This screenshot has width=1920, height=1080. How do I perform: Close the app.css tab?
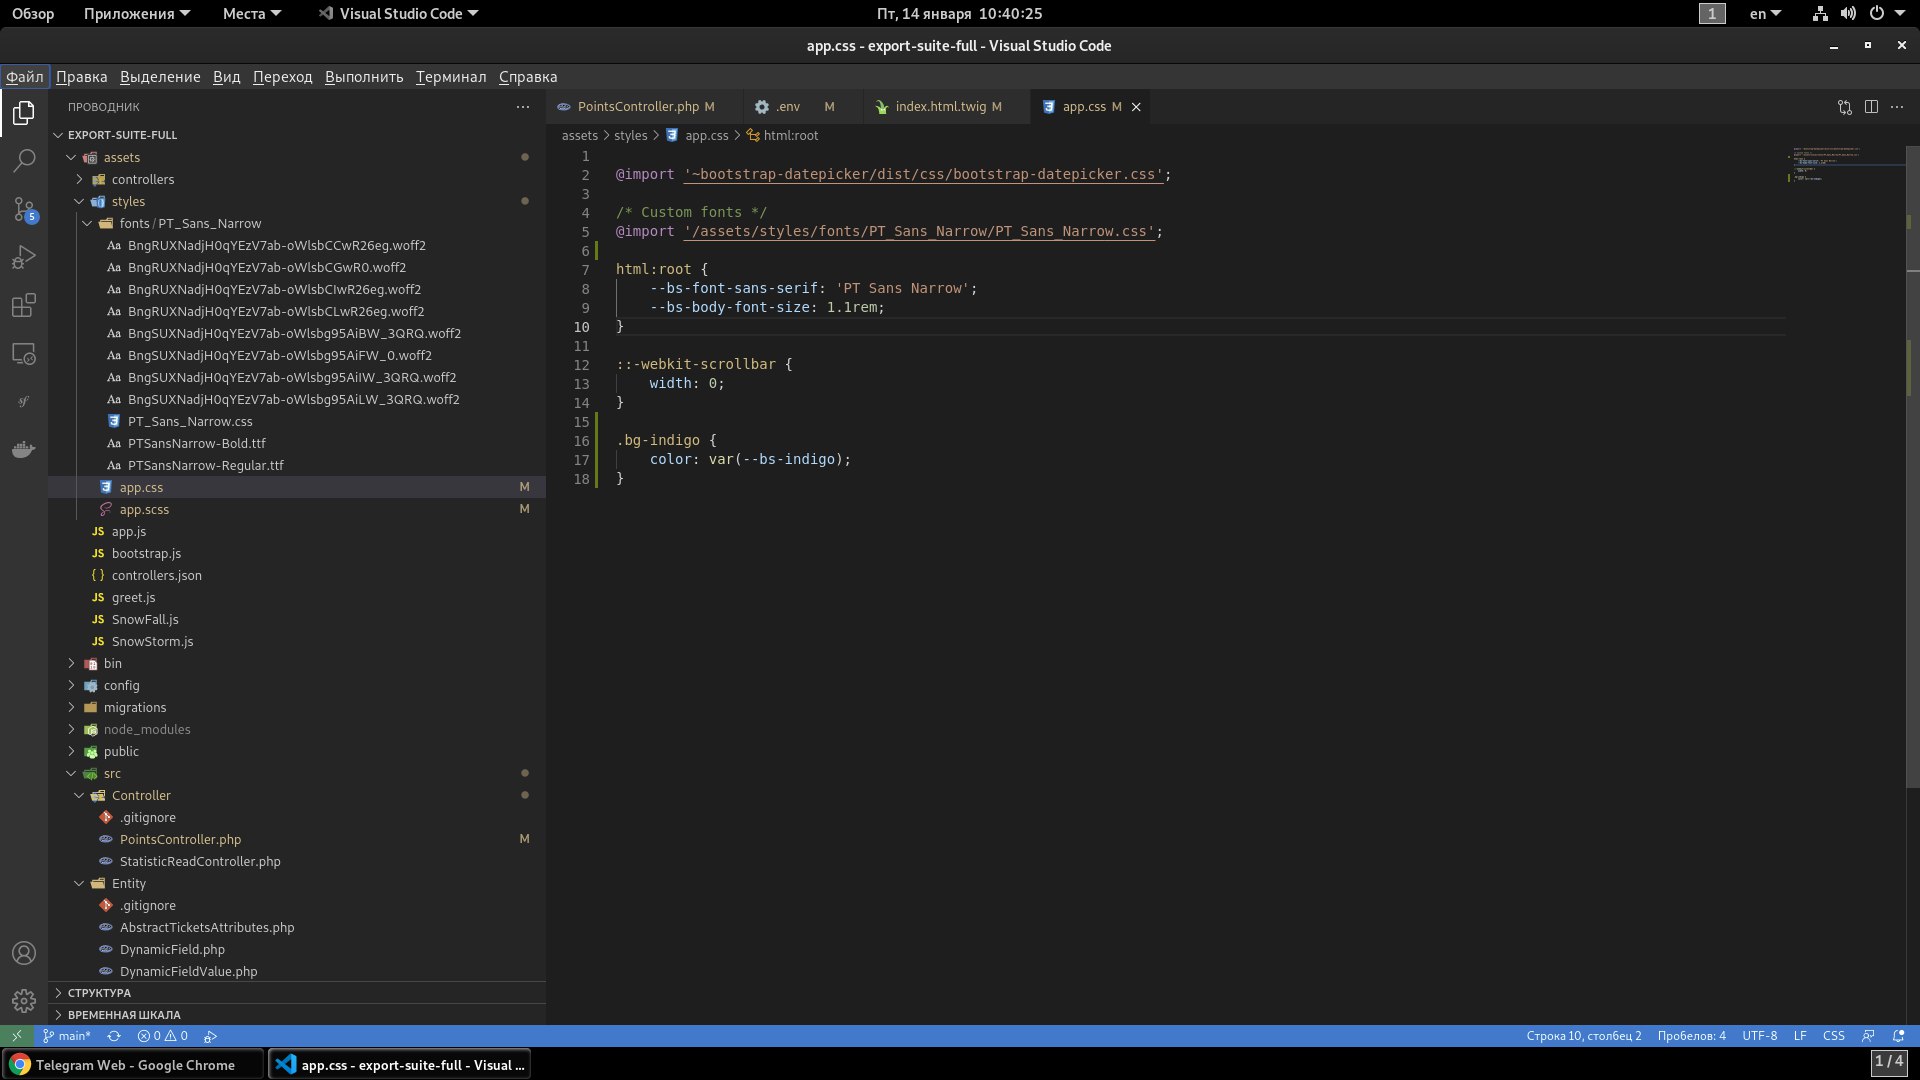click(1136, 107)
